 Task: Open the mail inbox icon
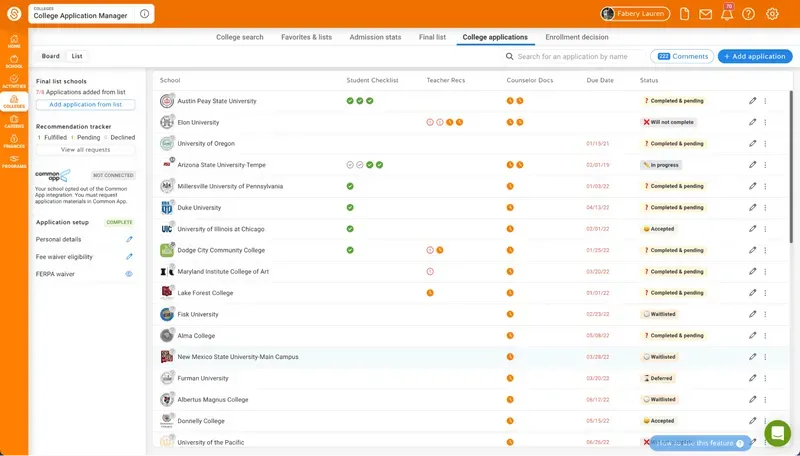point(706,14)
